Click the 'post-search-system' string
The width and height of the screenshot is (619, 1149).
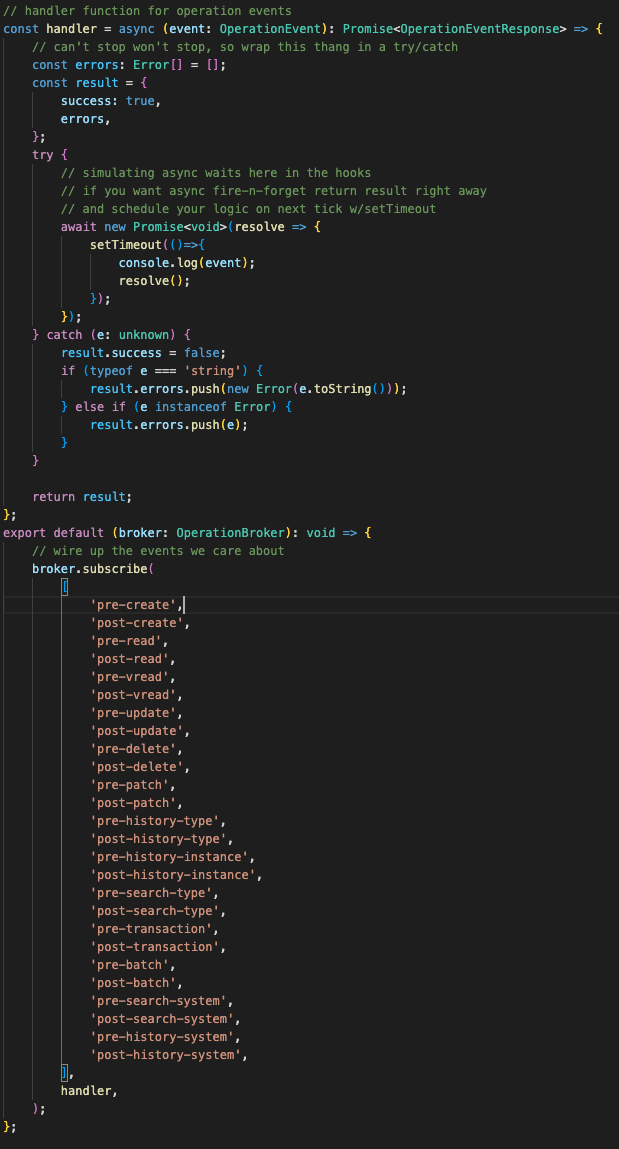coord(162,1019)
